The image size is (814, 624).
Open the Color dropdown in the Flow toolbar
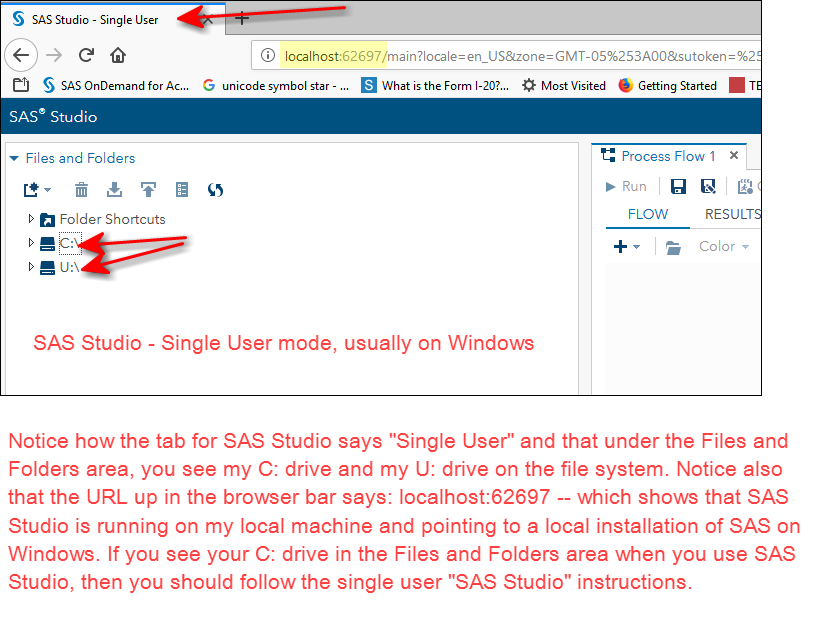point(724,247)
